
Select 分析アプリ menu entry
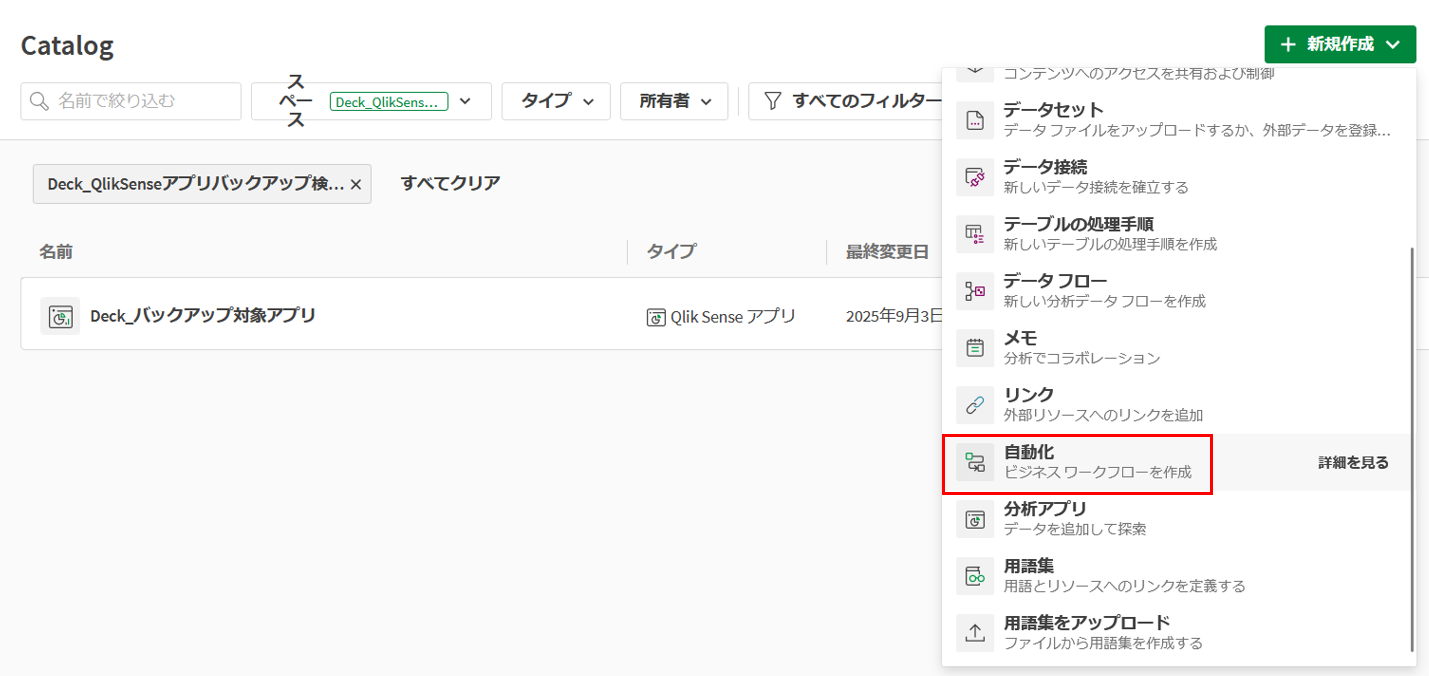(x=1179, y=519)
